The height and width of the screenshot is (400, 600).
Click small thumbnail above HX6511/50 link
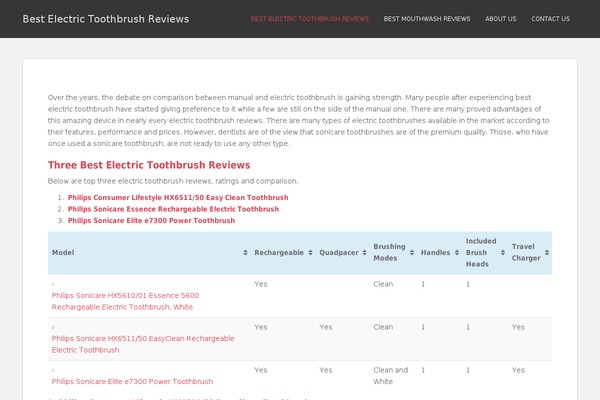coord(53,327)
